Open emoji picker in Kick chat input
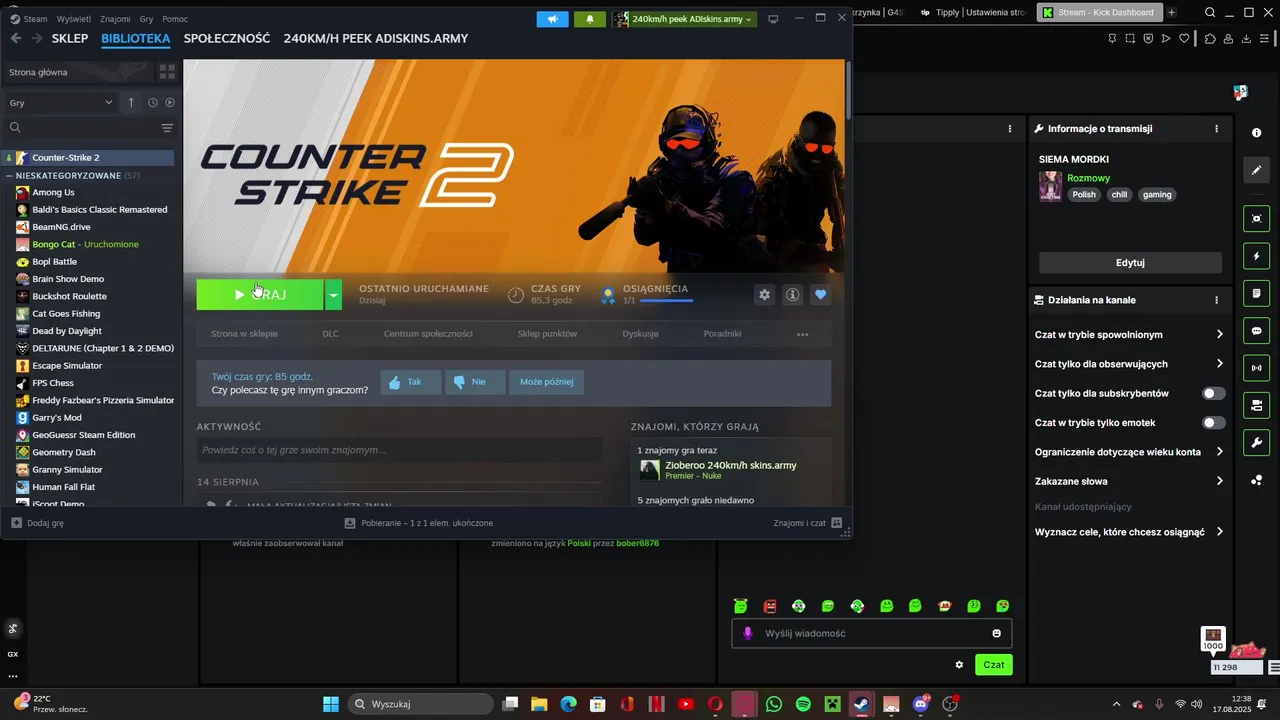 [996, 633]
